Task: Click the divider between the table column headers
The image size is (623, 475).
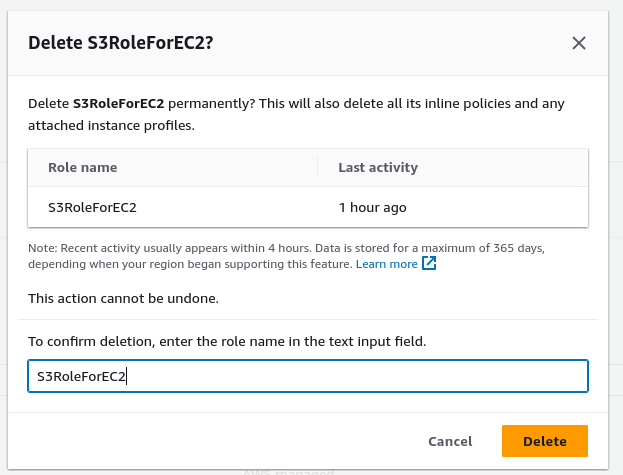Action: tap(317, 167)
